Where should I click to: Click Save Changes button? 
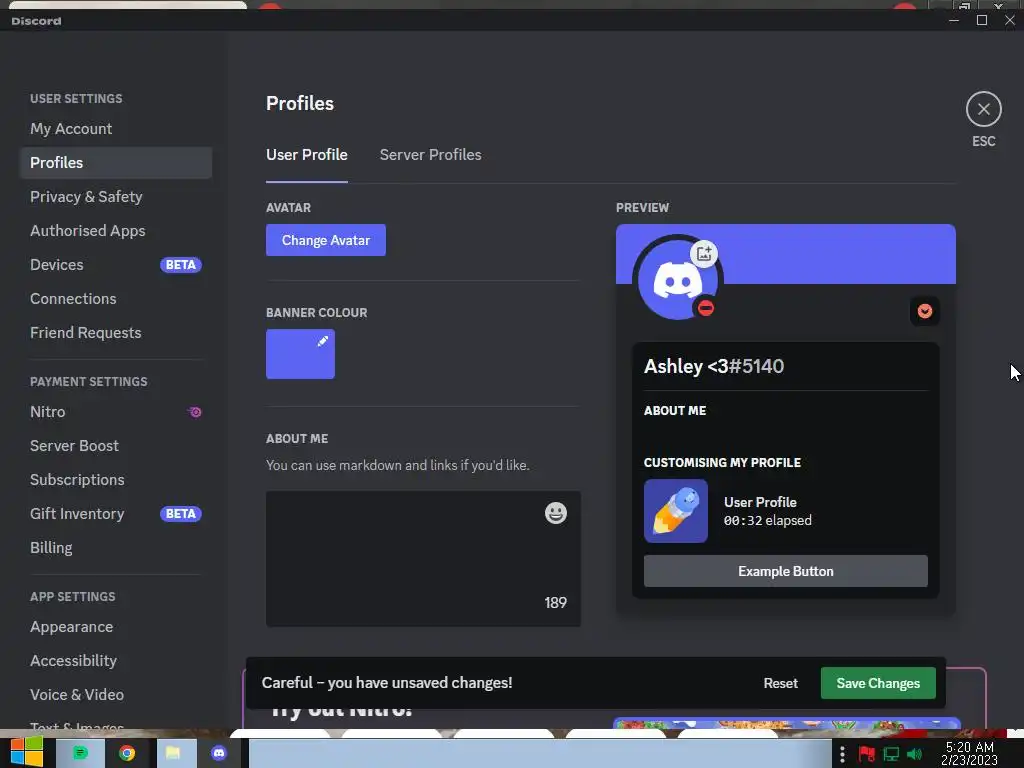point(878,683)
